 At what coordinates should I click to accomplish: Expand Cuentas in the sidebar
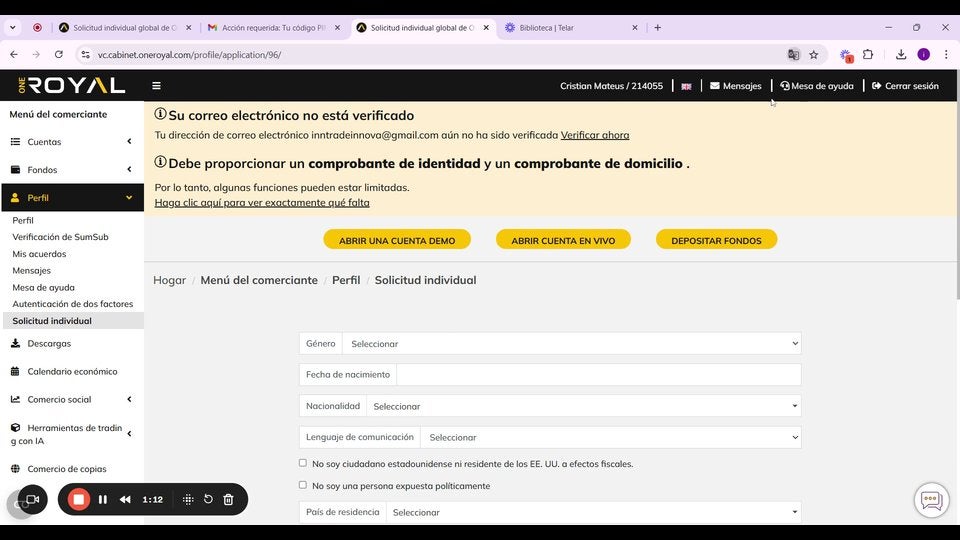pos(72,141)
